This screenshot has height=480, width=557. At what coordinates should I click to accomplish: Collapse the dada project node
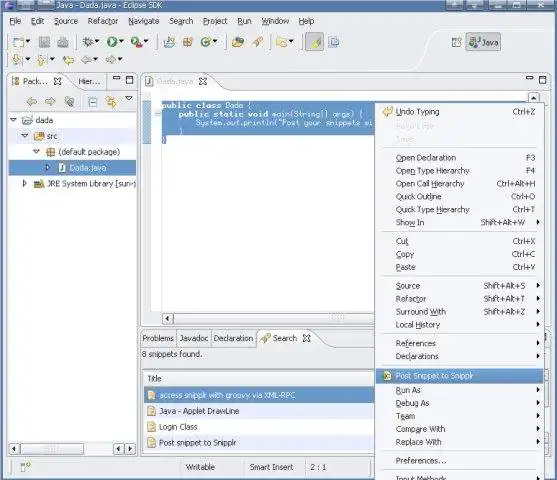point(13,120)
